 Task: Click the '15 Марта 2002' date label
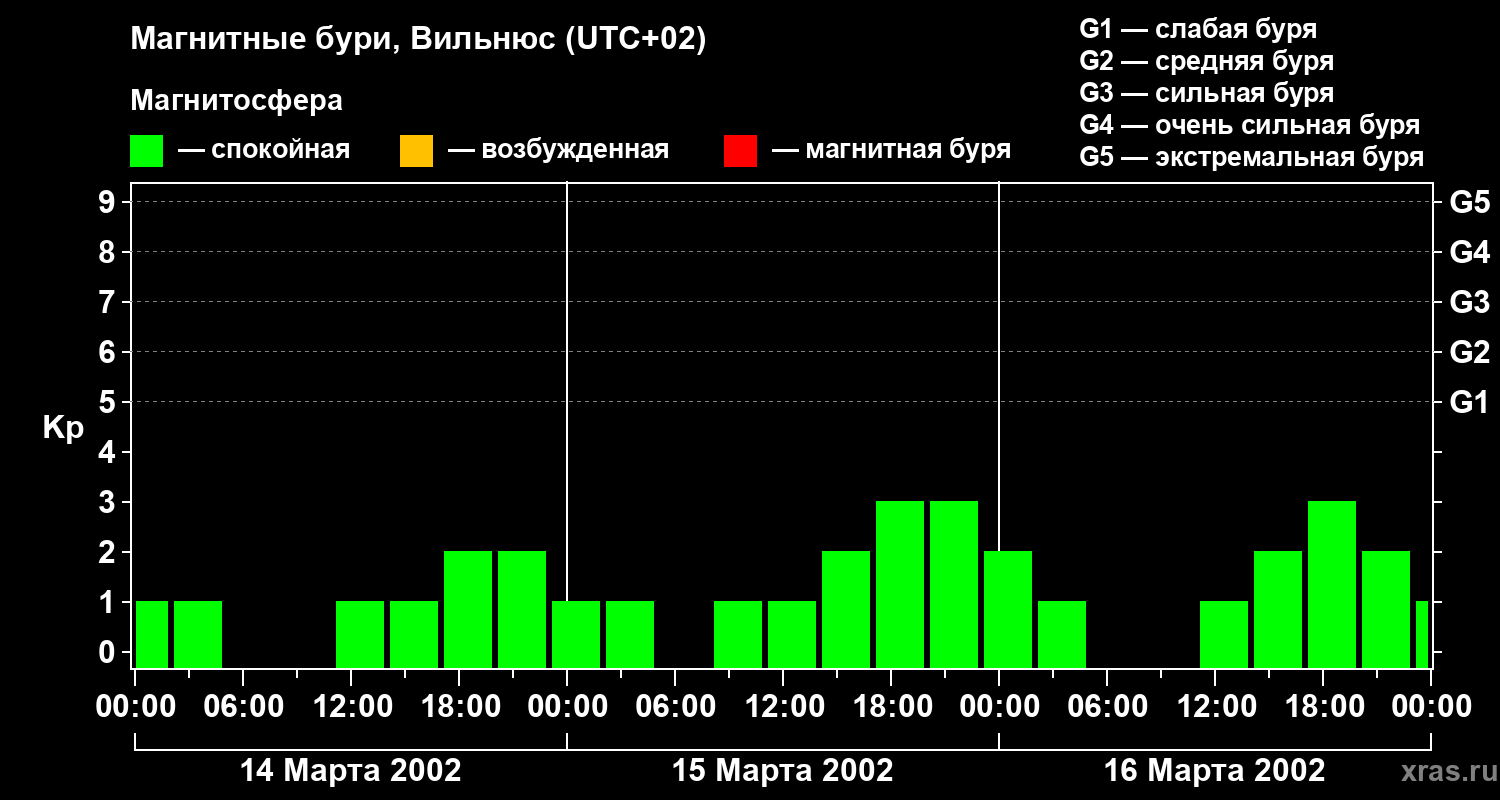click(783, 771)
